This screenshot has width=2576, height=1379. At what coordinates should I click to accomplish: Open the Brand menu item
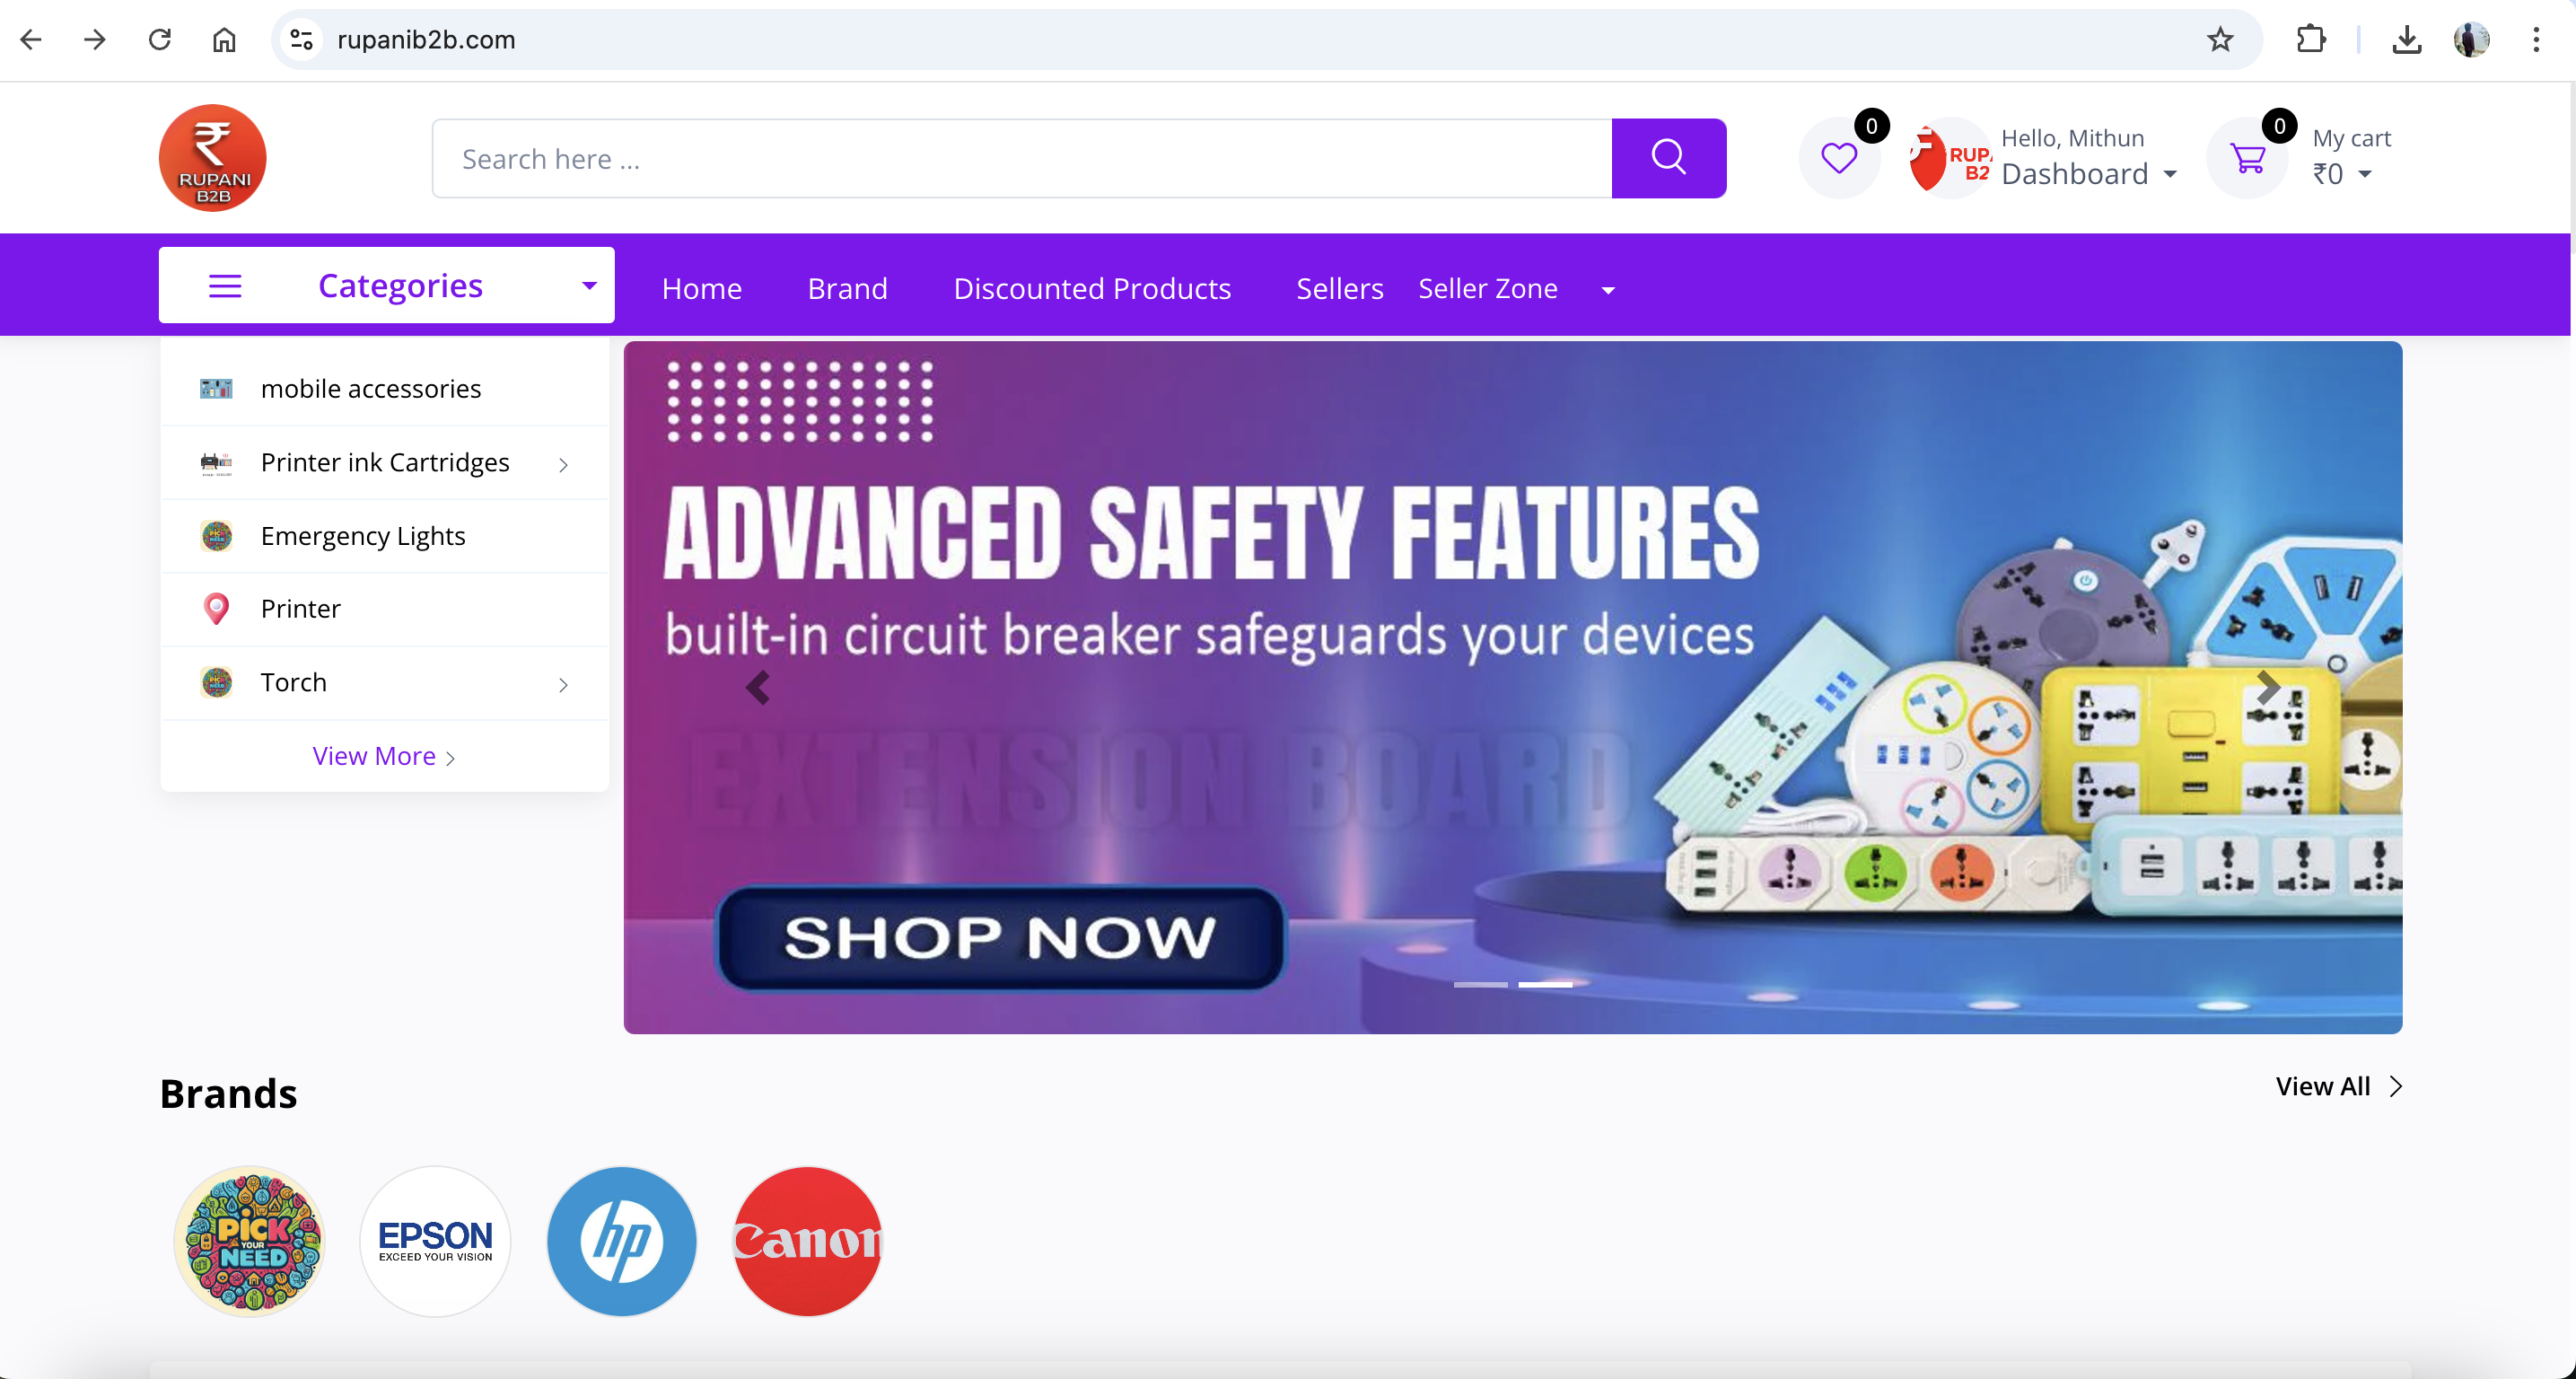(x=847, y=289)
